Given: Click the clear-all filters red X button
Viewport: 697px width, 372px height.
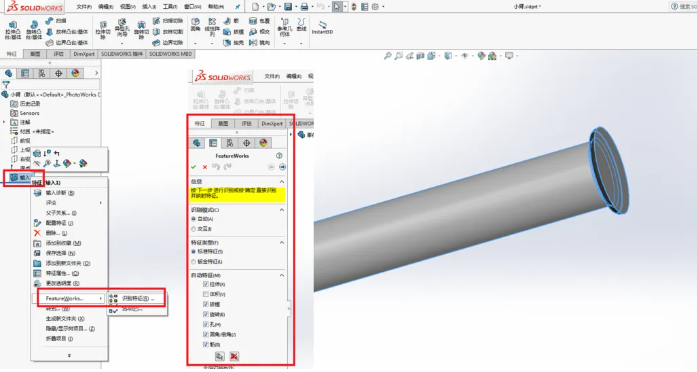Looking at the screenshot, I should pyautogui.click(x=234, y=356).
